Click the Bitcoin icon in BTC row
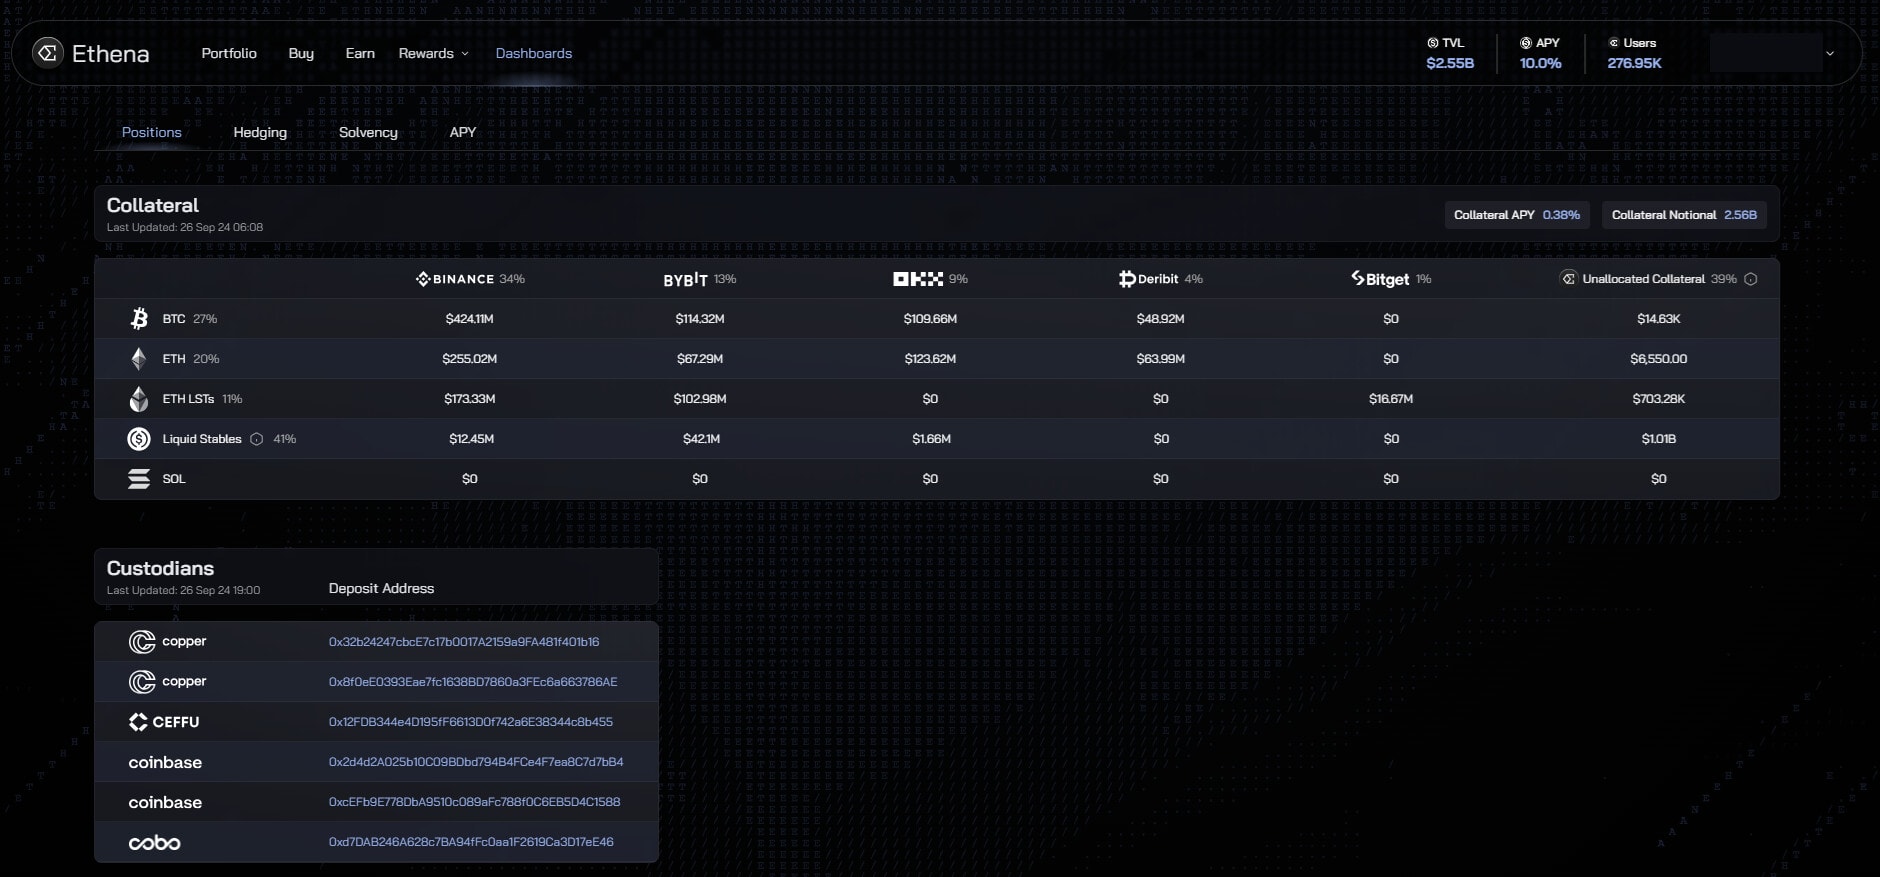The width and height of the screenshot is (1880, 877). (139, 319)
